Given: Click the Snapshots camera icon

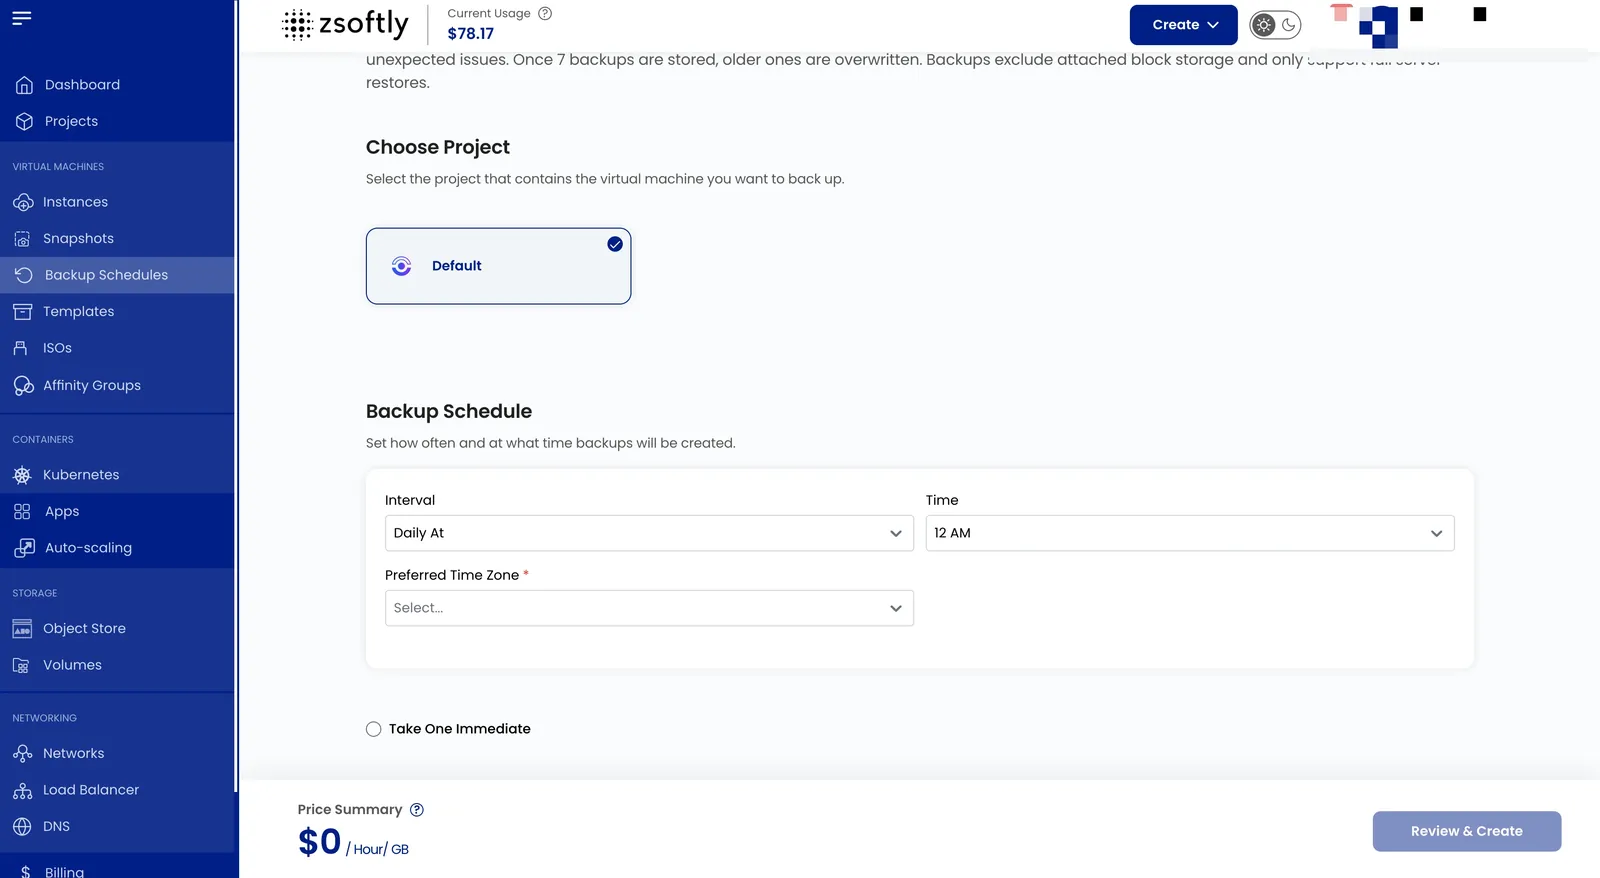Looking at the screenshot, I should tap(22, 239).
